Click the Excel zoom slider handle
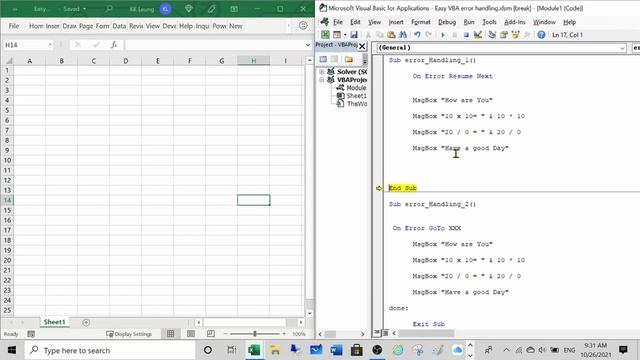This screenshot has height=360, width=640. (x=255, y=334)
